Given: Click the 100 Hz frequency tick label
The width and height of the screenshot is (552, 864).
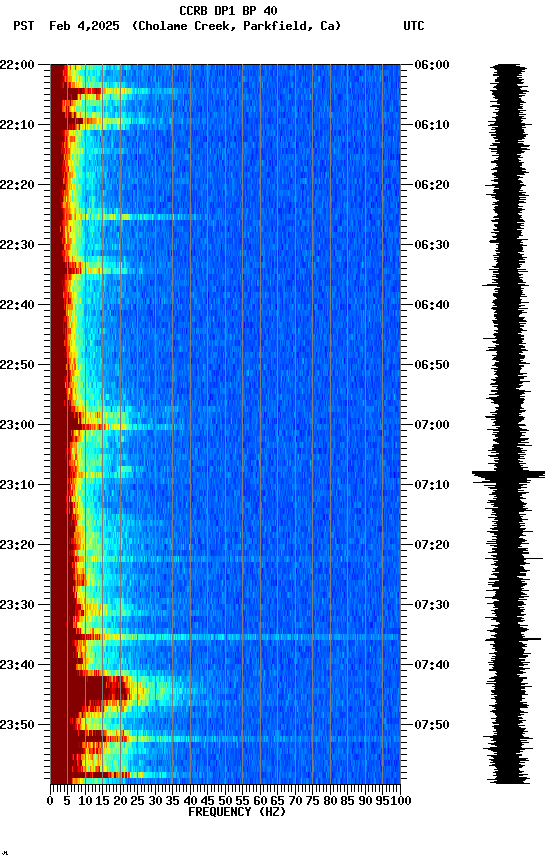Looking at the screenshot, I should (x=401, y=802).
